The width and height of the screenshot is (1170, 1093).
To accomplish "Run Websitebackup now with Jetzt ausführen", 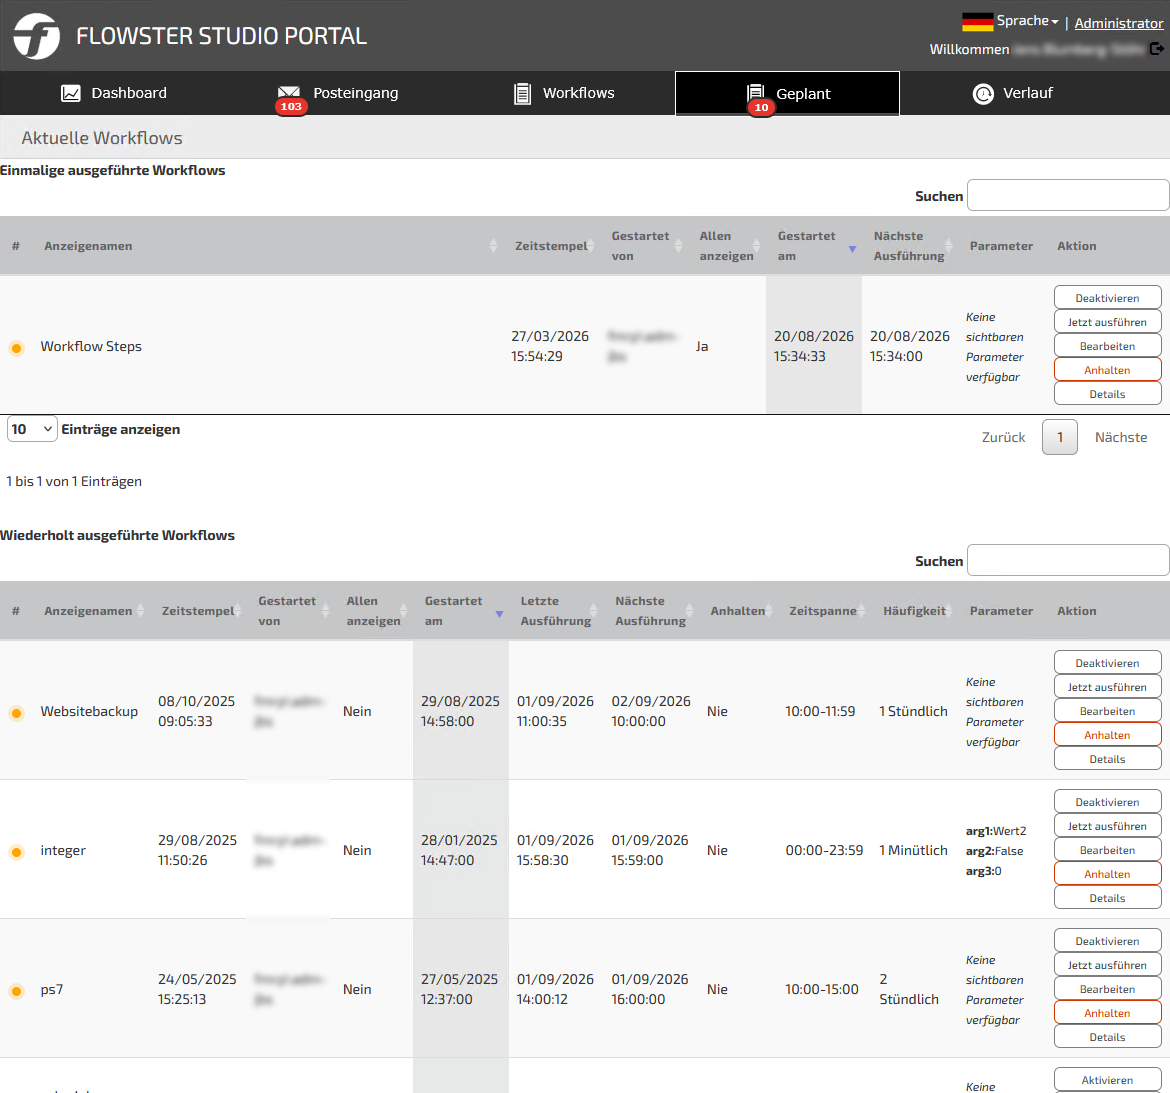I will [1107, 686].
